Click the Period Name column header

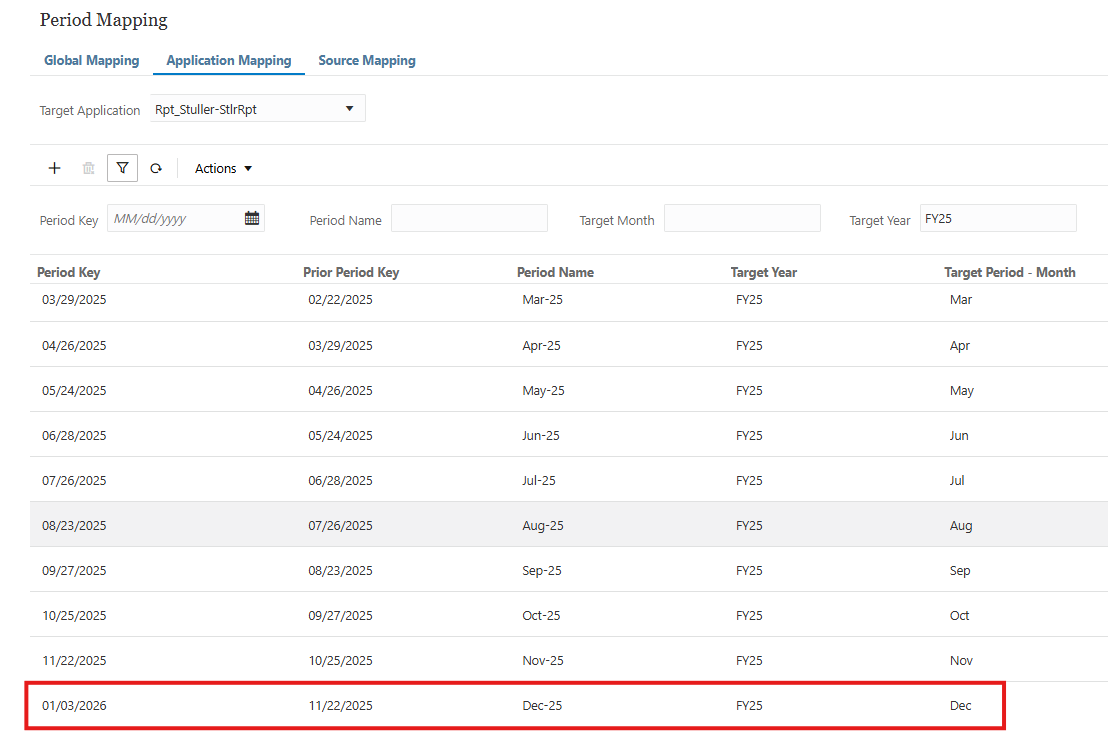tap(555, 272)
